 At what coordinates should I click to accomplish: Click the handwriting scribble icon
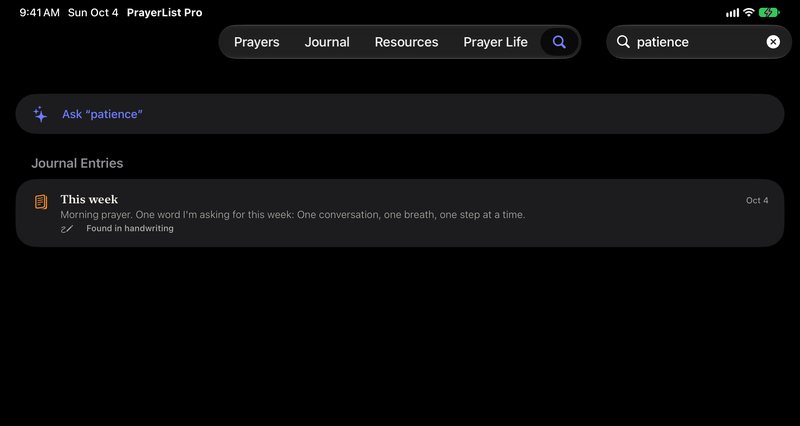point(66,229)
